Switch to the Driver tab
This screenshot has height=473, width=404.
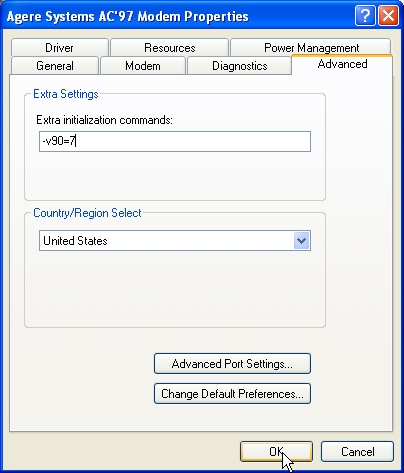60,48
